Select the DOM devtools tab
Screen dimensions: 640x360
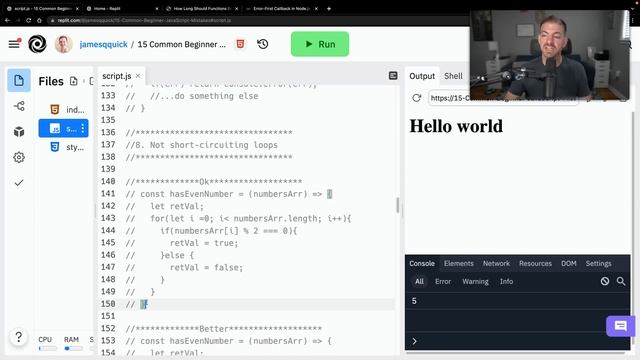pyautogui.click(x=569, y=263)
